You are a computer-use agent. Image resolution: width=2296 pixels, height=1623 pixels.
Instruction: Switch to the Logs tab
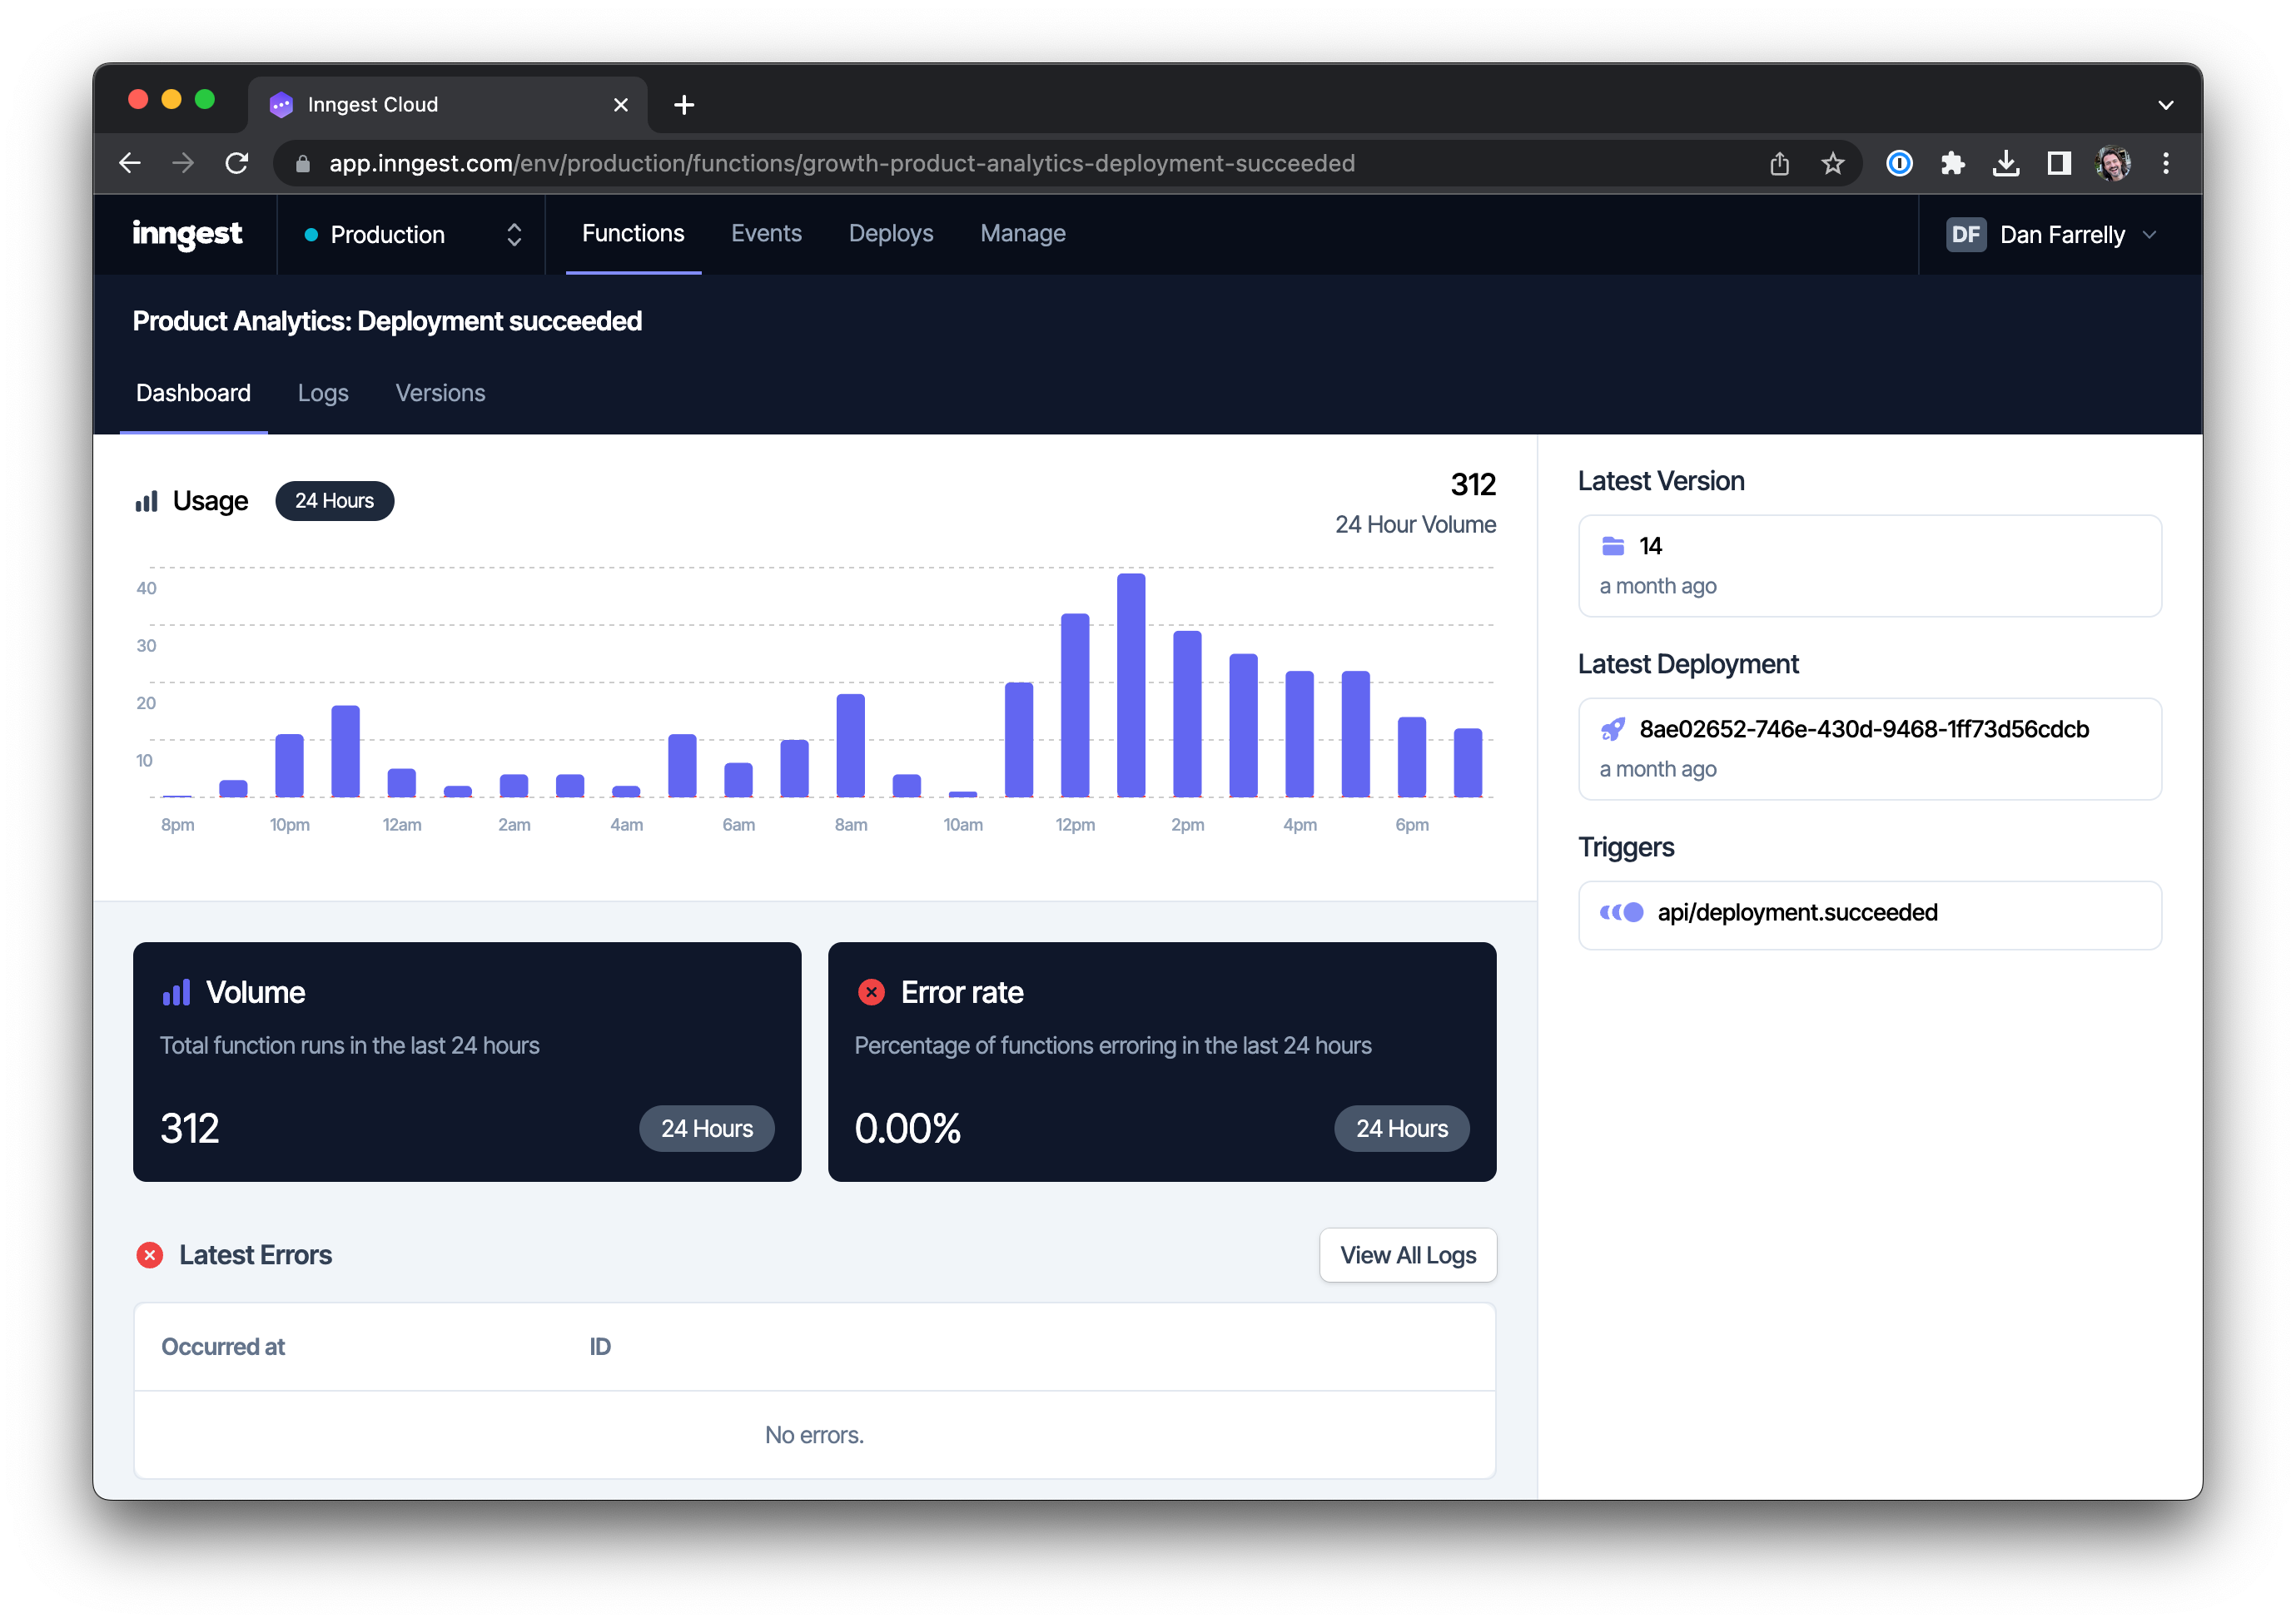click(322, 393)
